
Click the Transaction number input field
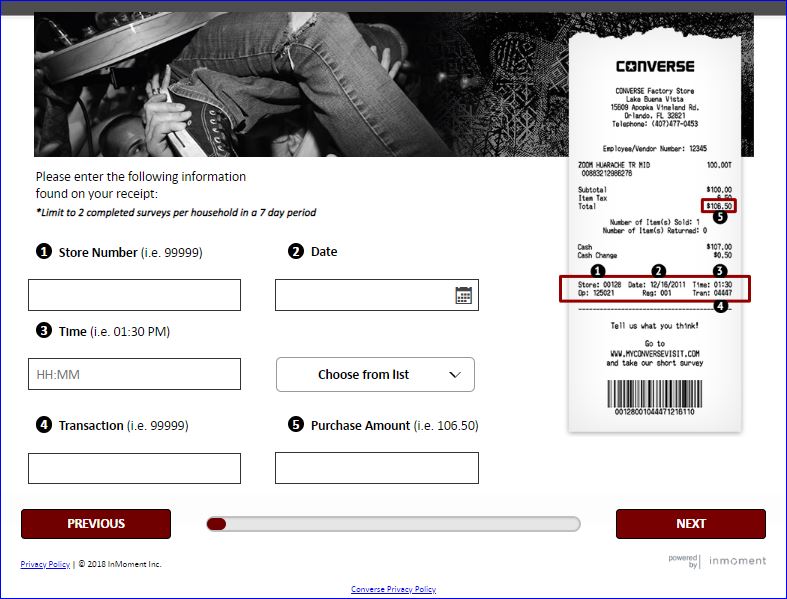coord(135,468)
